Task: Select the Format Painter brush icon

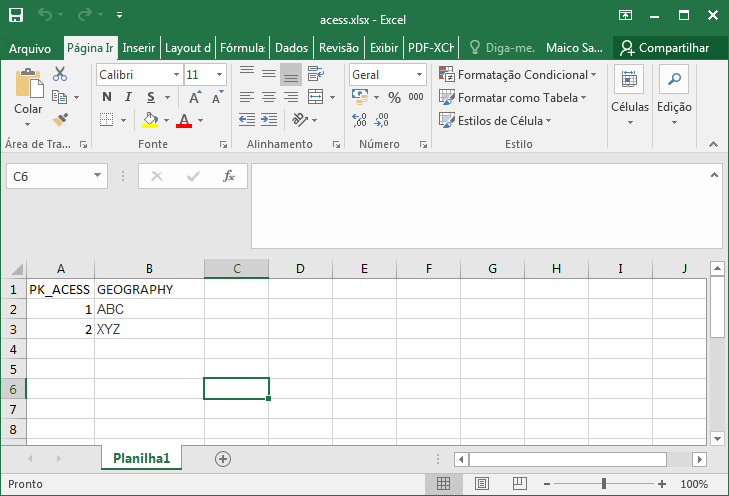Action: click(60, 119)
